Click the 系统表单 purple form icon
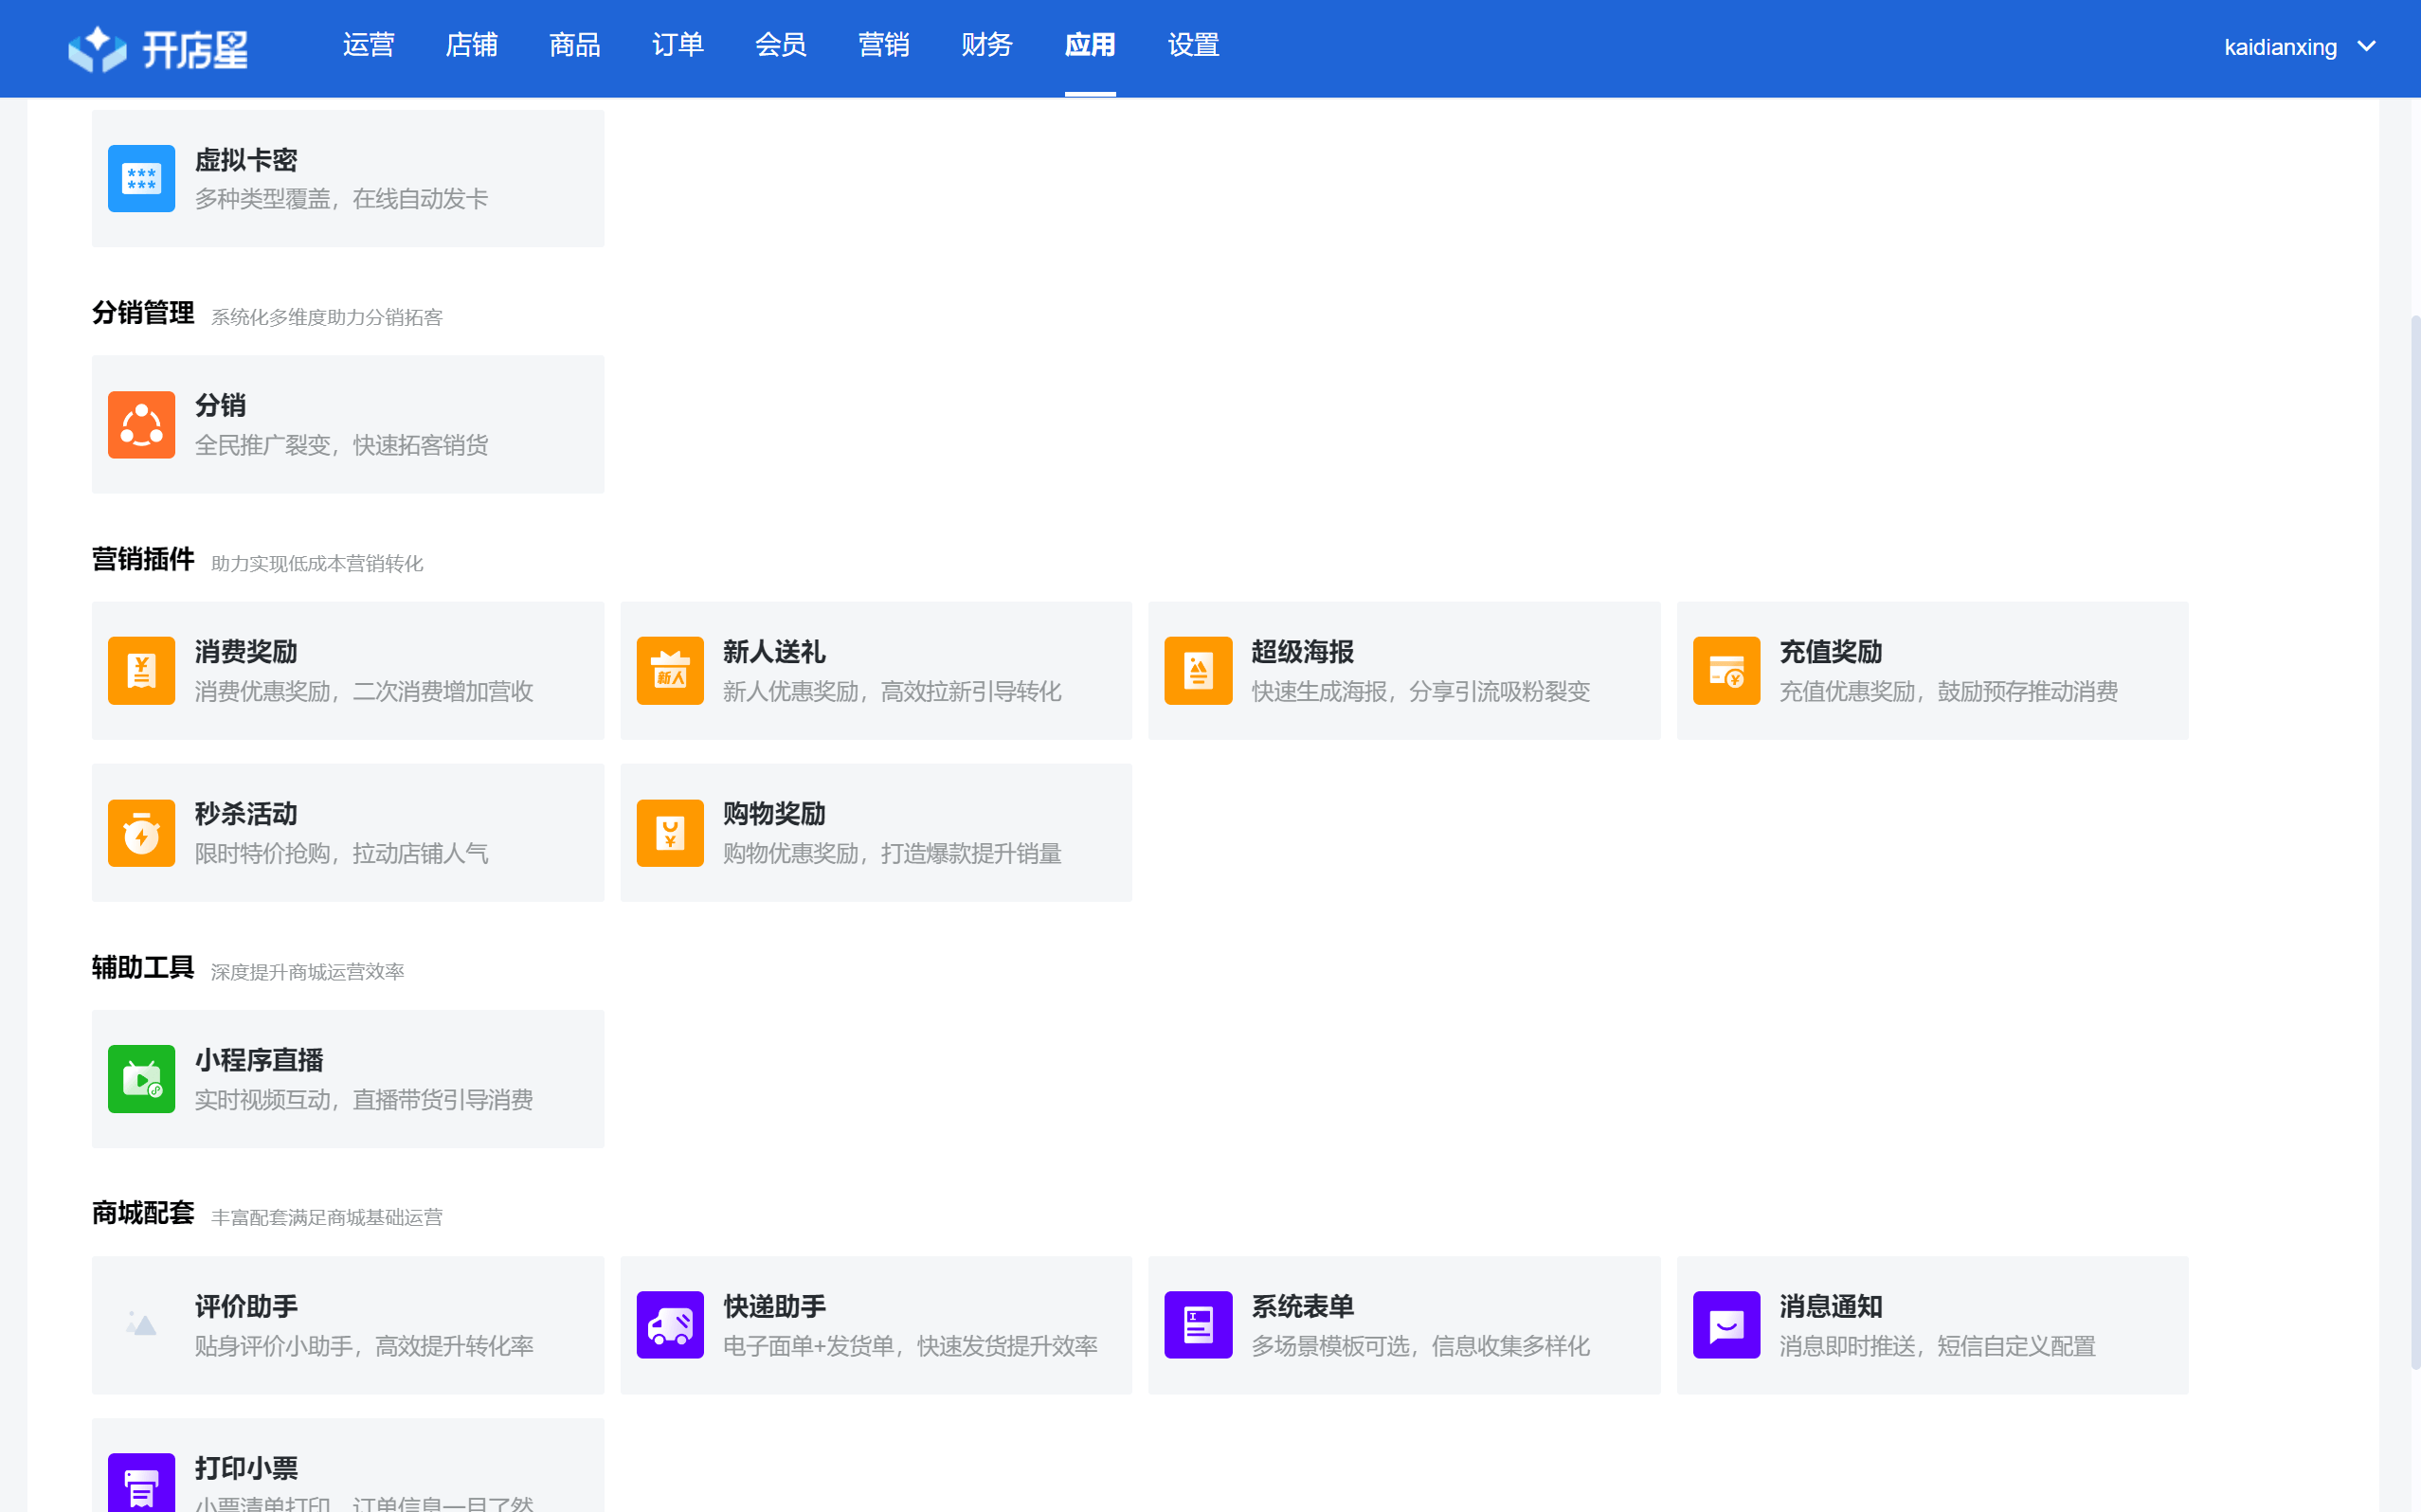Screen dimensions: 2421x1512 pyautogui.click(x=1197, y=1324)
